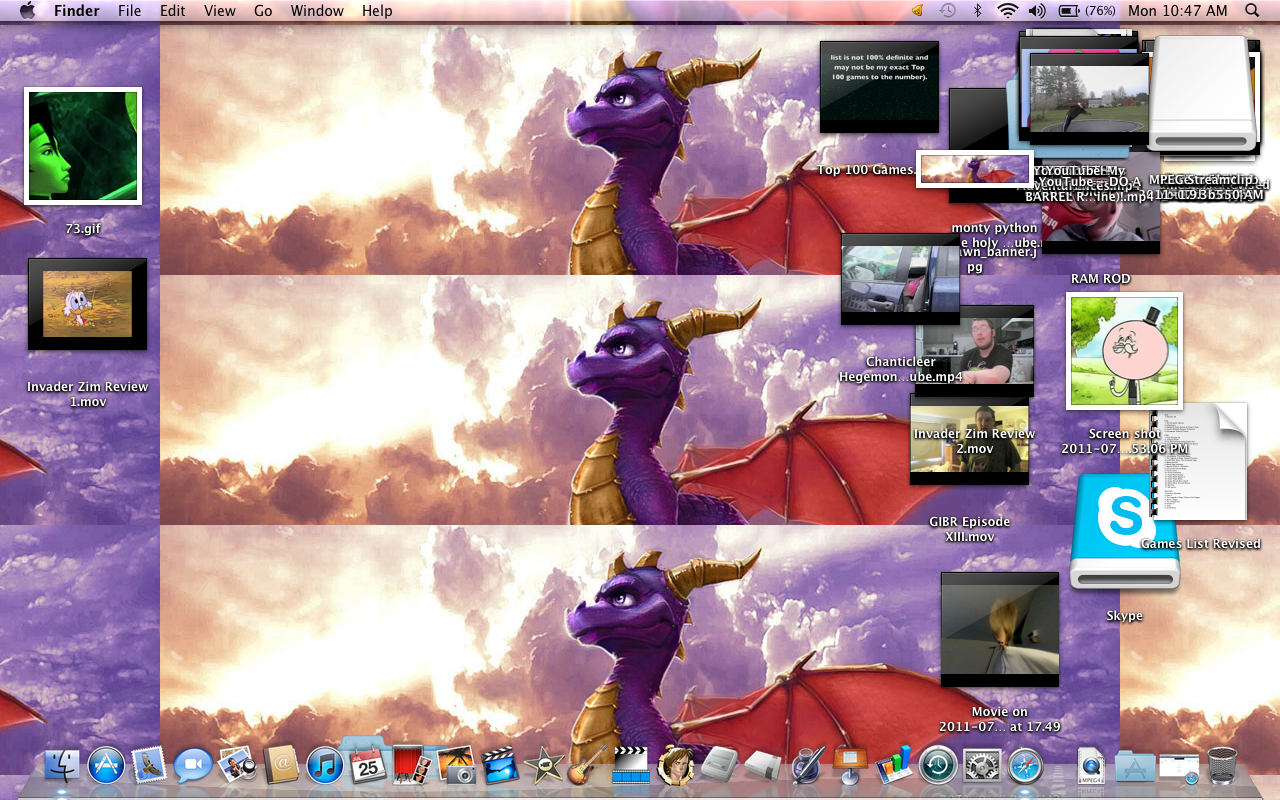
Task: Select the 73.gif desktop file
Action: 83,146
